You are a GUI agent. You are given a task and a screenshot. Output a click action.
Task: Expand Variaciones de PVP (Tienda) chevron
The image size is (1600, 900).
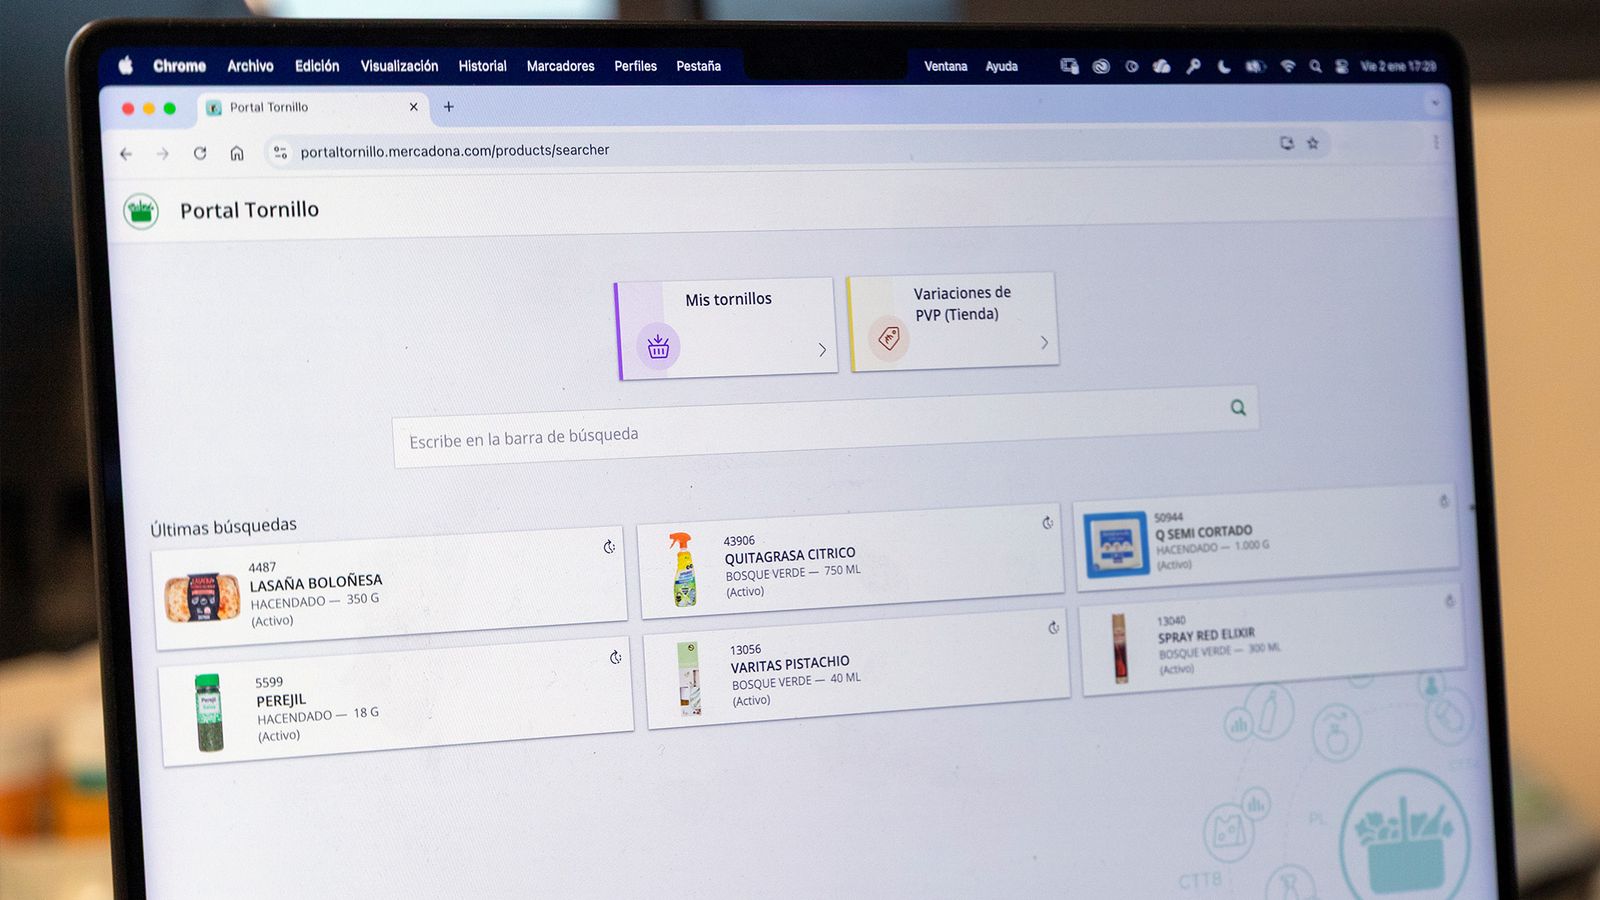[x=1044, y=343]
